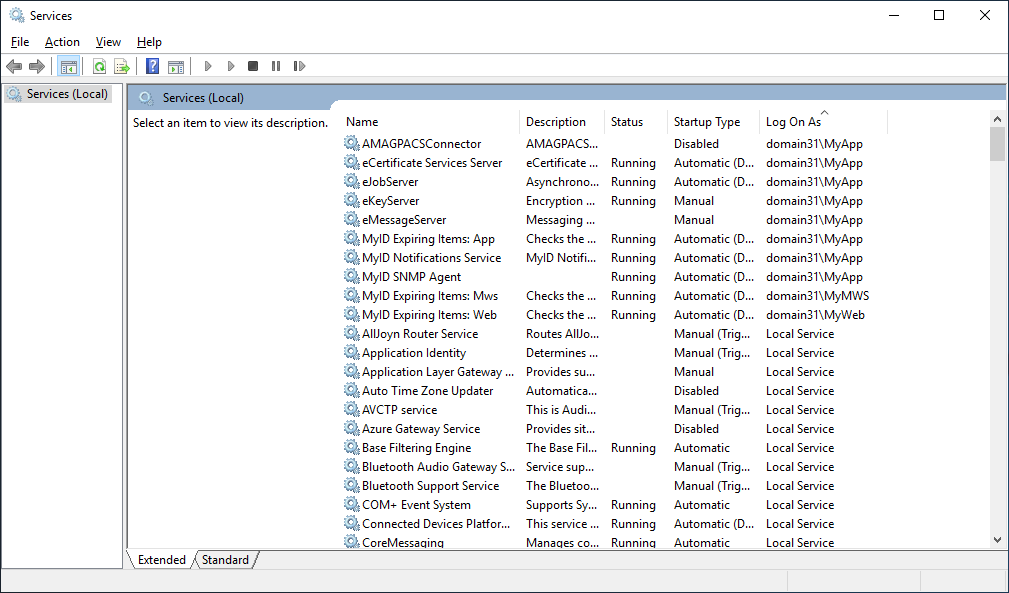Image resolution: width=1009 pixels, height=593 pixels.
Task: Click the 'Routes AllJo...' description cell
Action: tap(562, 334)
